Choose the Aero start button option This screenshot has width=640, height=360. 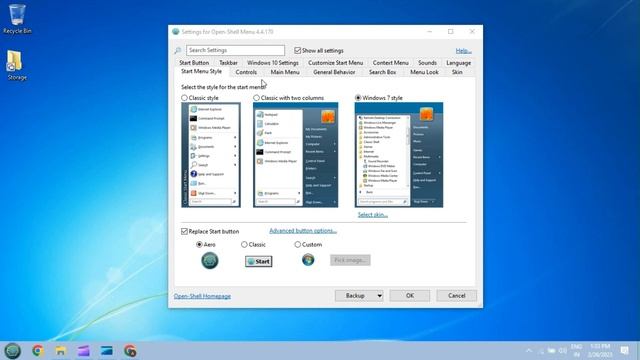[x=199, y=244]
